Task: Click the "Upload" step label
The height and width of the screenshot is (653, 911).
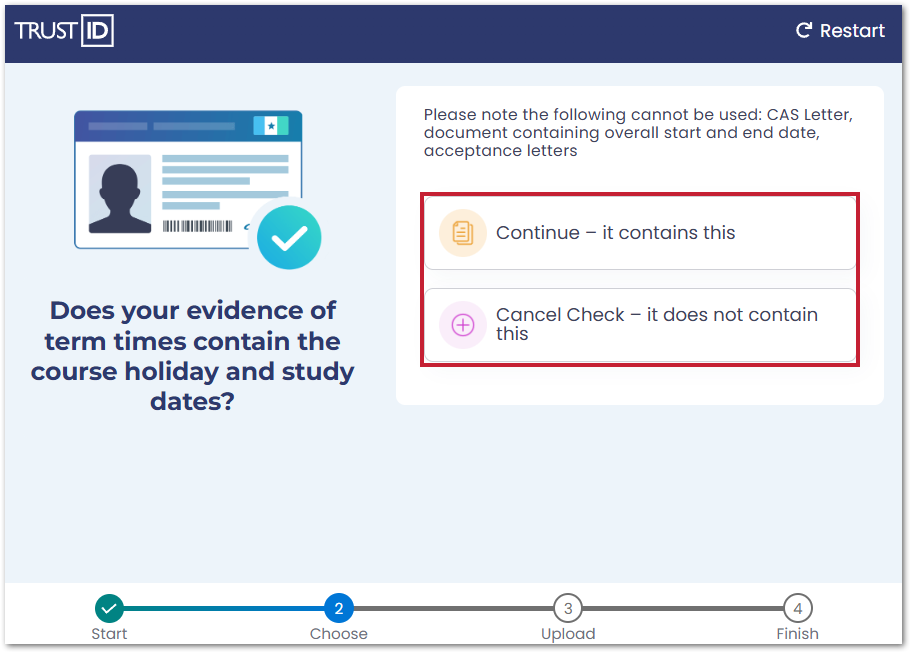Action: point(568,634)
